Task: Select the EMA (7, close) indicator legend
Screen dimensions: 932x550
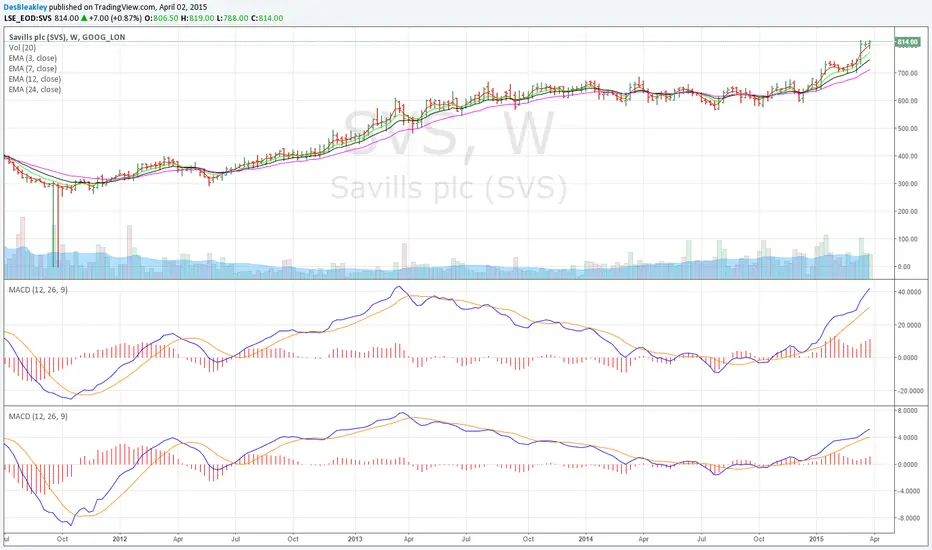Action: pos(33,68)
